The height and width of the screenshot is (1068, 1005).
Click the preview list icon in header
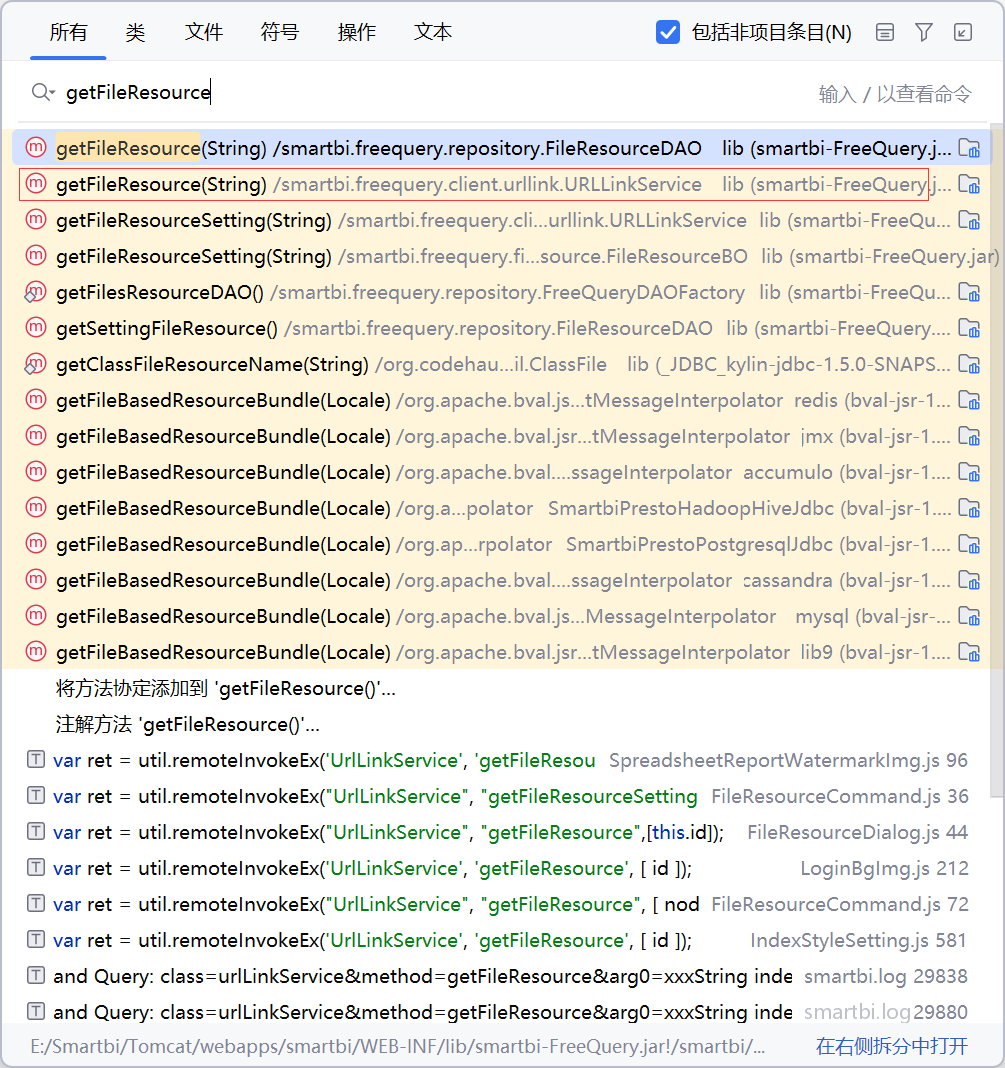pyautogui.click(x=884, y=32)
